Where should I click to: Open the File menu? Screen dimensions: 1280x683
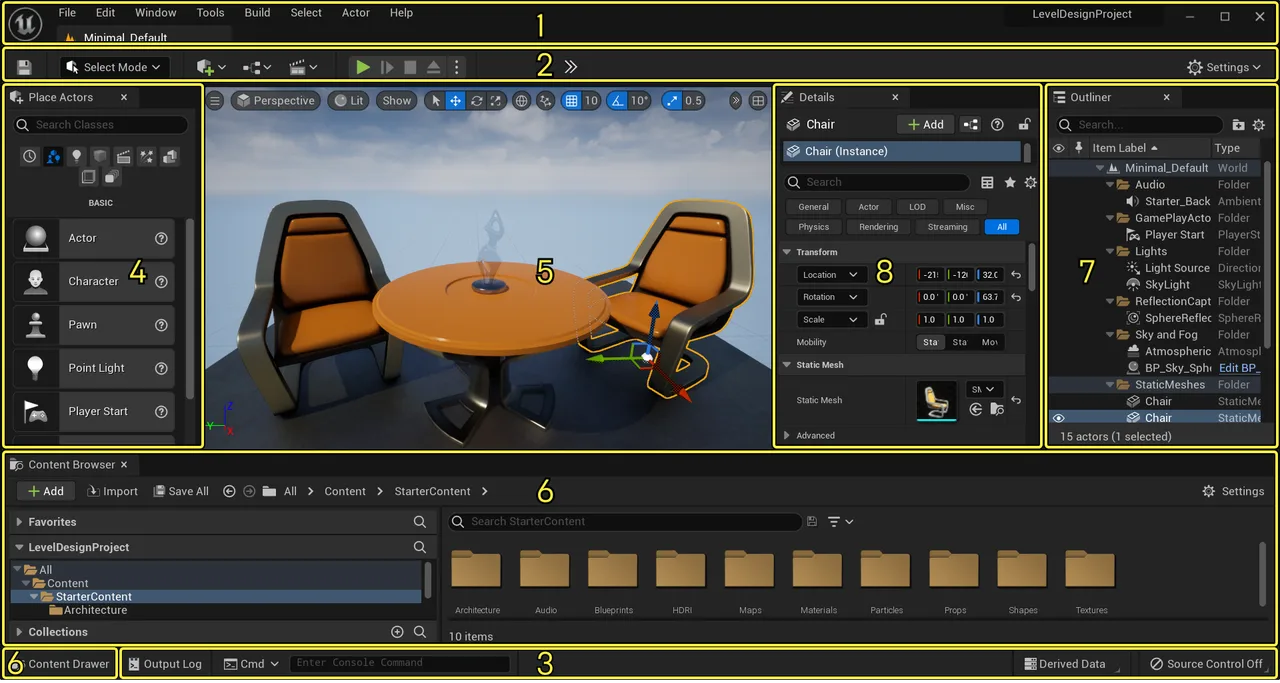(x=67, y=13)
